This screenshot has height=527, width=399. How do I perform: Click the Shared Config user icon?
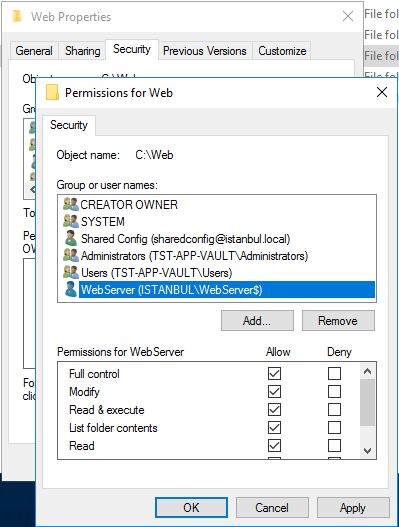(71, 238)
